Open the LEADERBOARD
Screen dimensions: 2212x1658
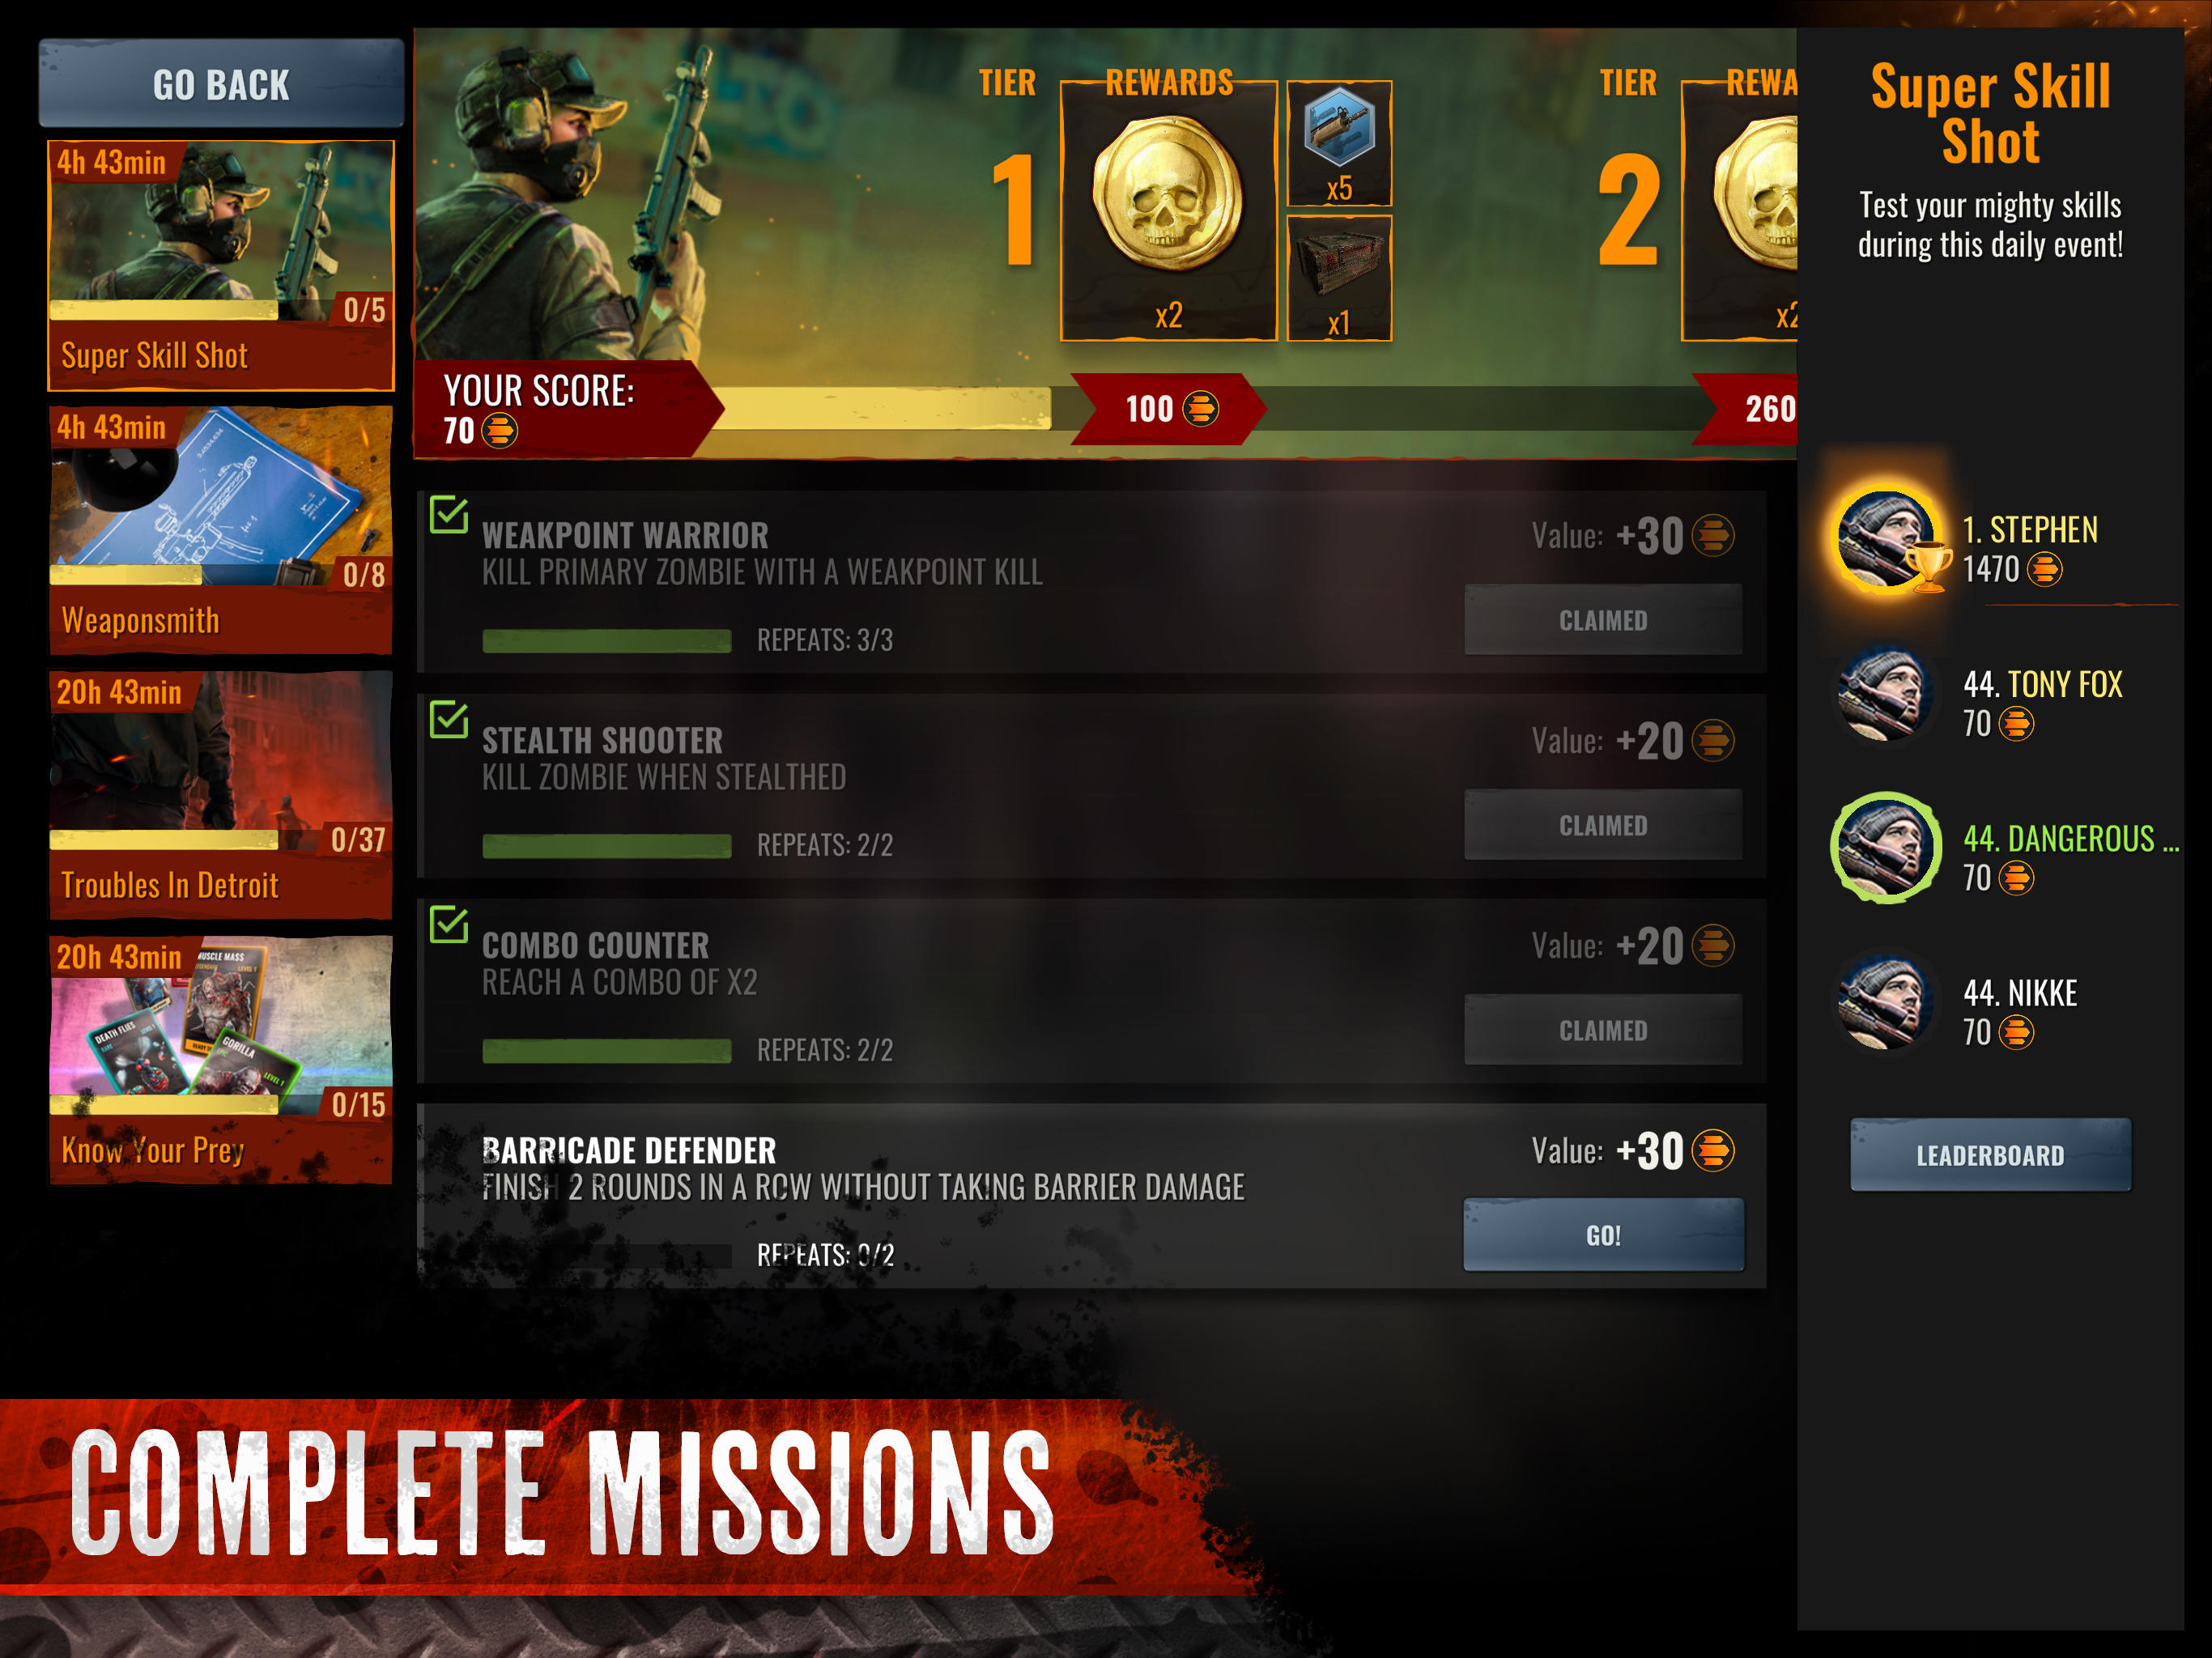(x=1990, y=1155)
